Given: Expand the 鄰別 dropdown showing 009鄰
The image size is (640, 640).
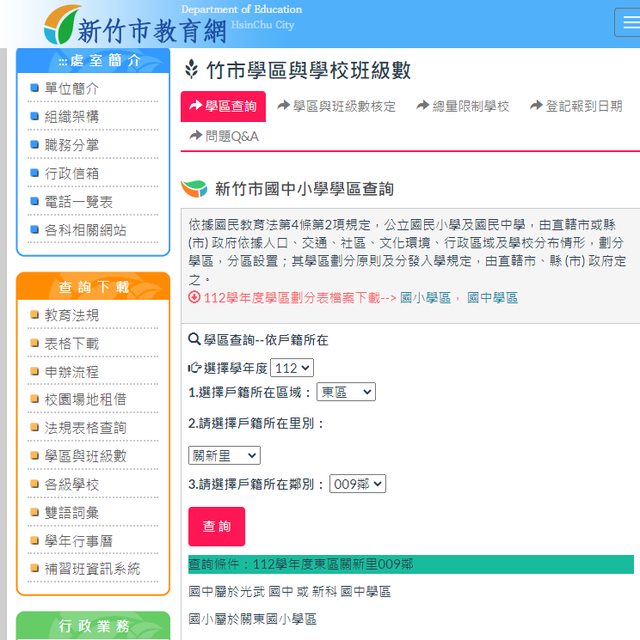Looking at the screenshot, I should tap(357, 484).
